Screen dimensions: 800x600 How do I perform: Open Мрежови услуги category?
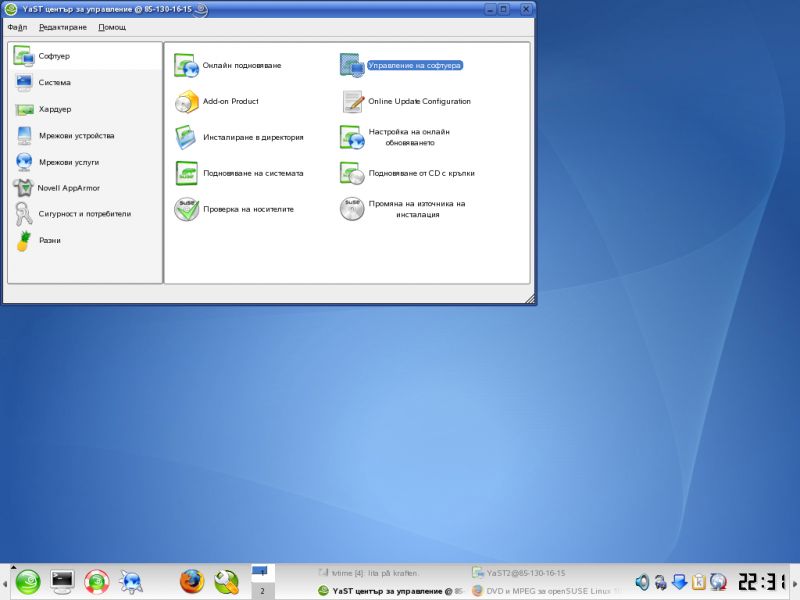(85, 162)
